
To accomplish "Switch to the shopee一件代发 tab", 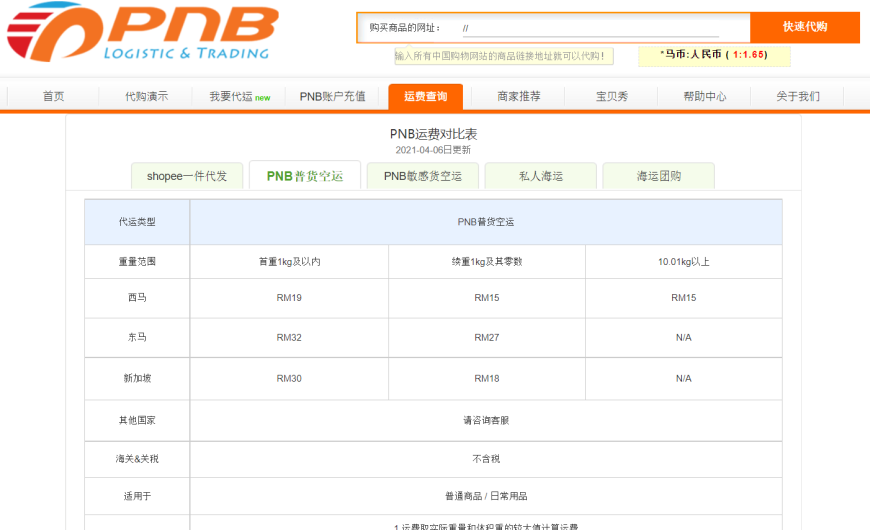I will [187, 176].
